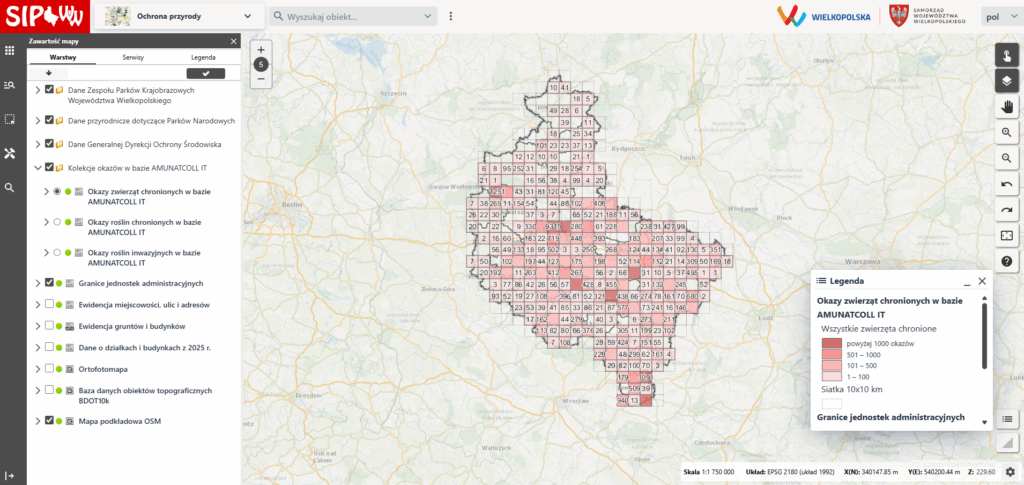Select the pan hand tool
Viewport: 1024px width, 485px height.
(x=1006, y=106)
